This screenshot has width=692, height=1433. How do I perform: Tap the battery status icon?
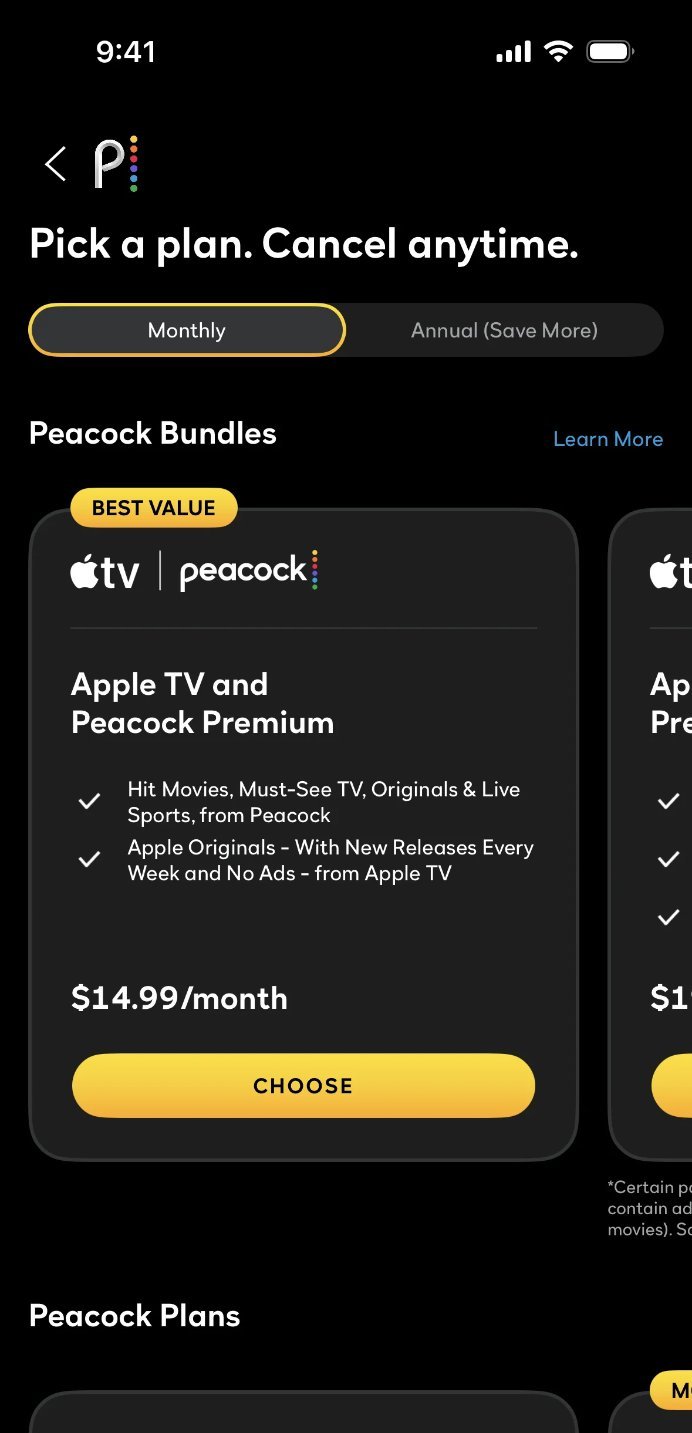[610, 52]
